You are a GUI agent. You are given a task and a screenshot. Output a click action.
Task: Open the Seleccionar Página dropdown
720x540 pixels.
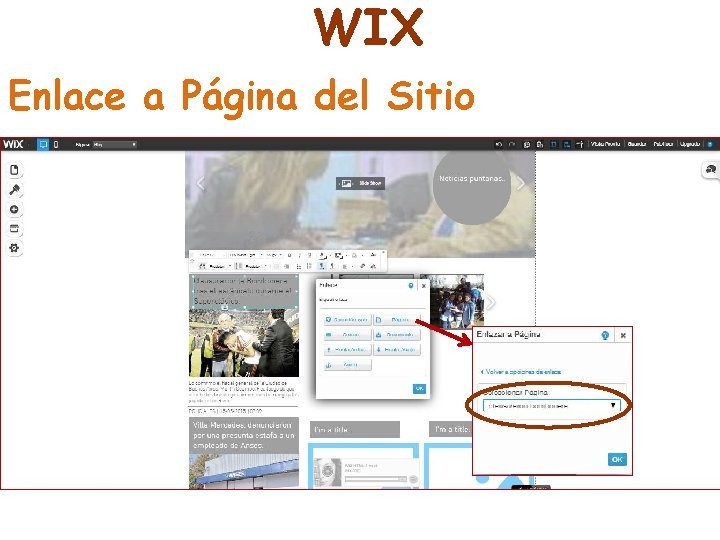(x=551, y=406)
